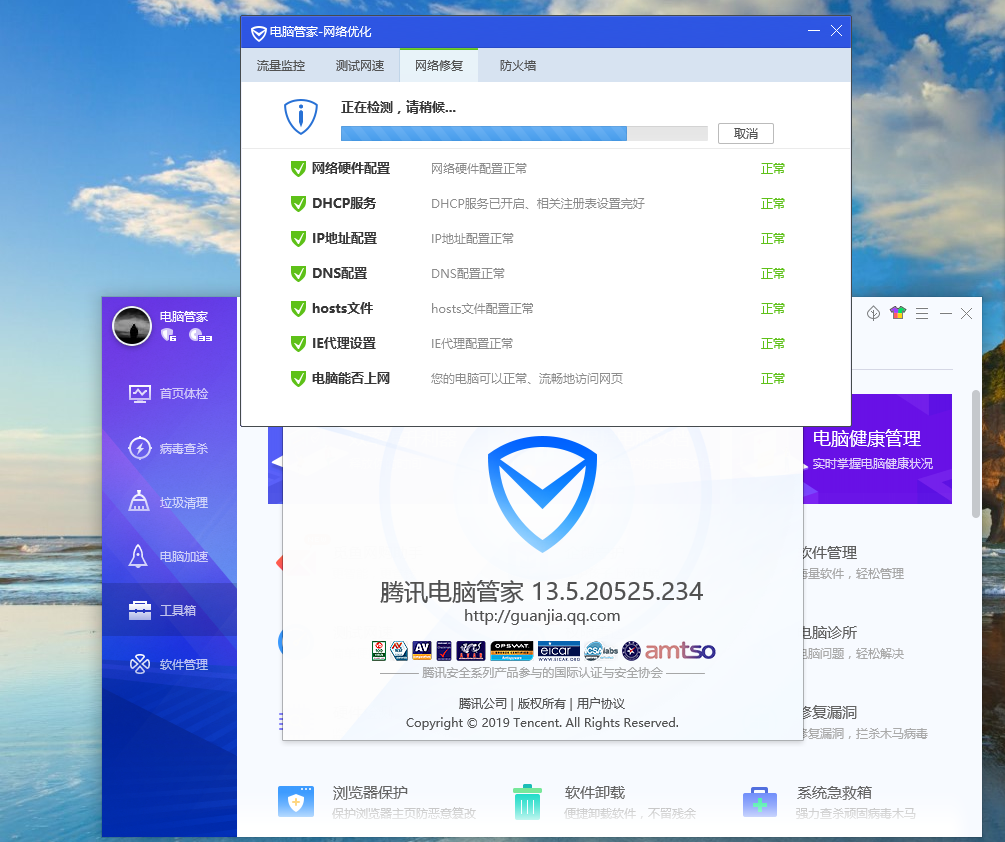Open the skin changer T-shirt icon
This screenshot has height=842, width=1005.
(x=897, y=313)
